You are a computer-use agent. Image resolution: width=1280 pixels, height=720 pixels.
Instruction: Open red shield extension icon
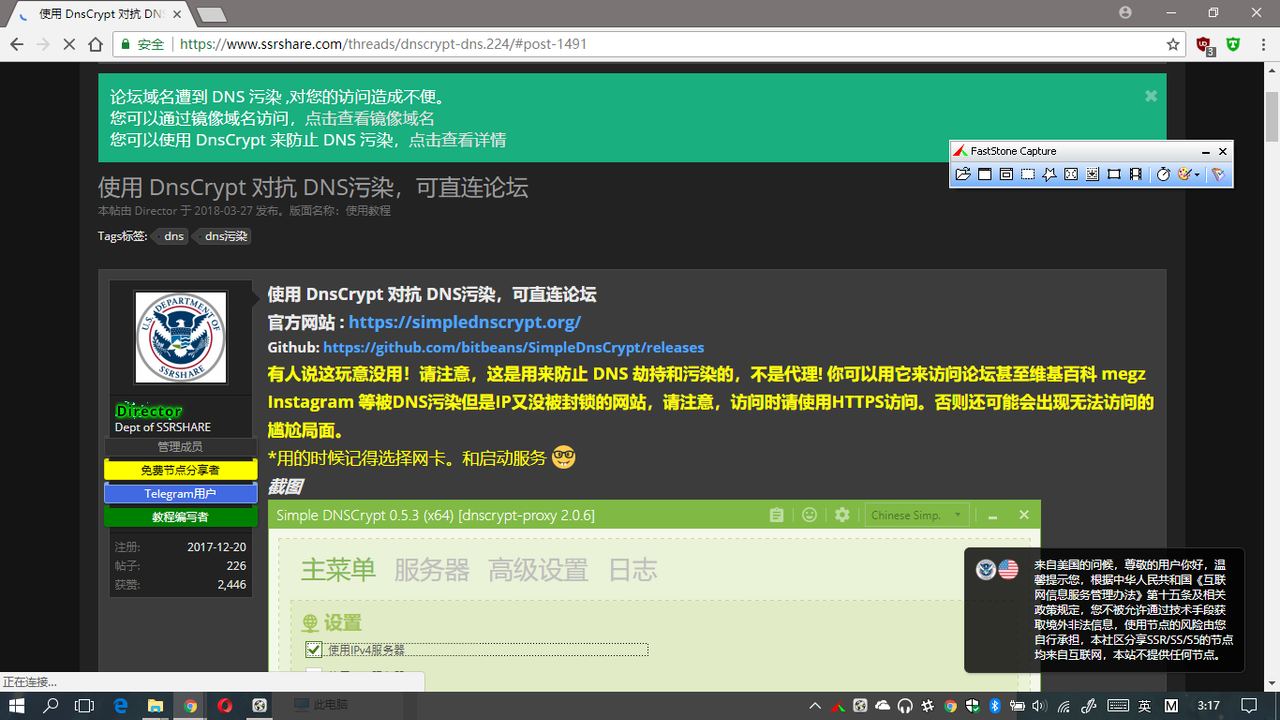pos(1204,45)
